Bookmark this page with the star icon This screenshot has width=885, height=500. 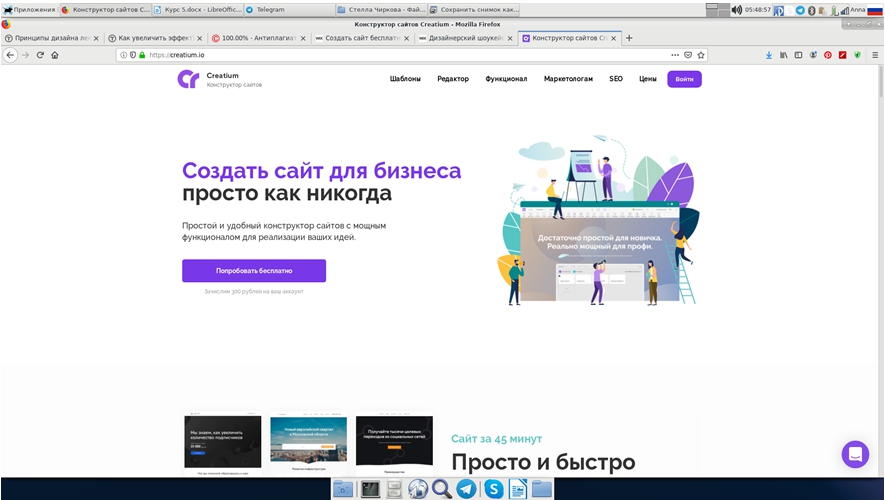[701, 55]
